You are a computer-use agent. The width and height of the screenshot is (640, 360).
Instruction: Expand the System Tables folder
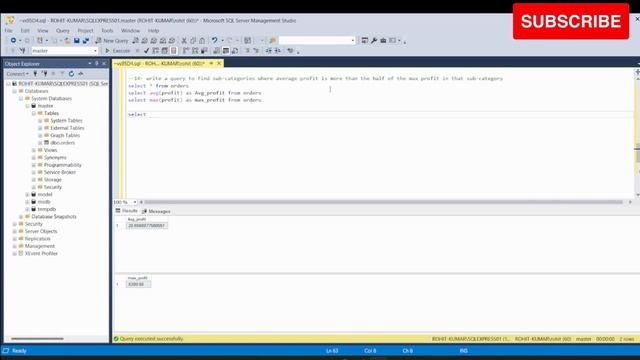coord(40,120)
